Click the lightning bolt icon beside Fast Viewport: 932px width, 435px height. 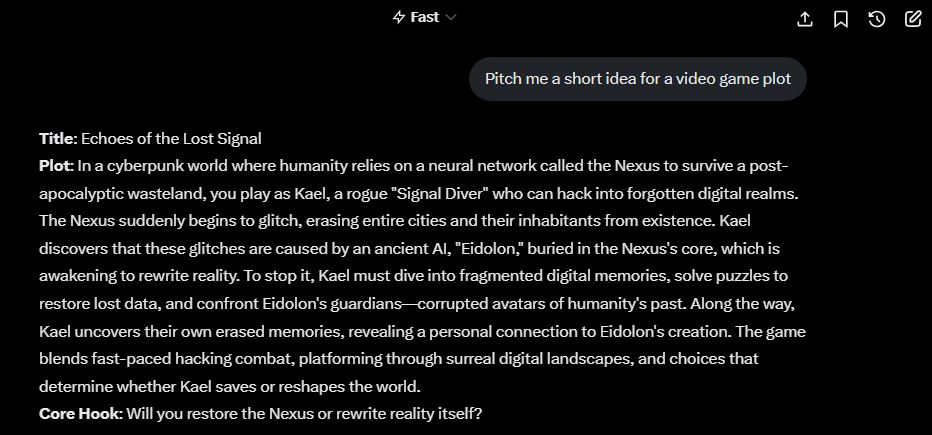pos(399,17)
